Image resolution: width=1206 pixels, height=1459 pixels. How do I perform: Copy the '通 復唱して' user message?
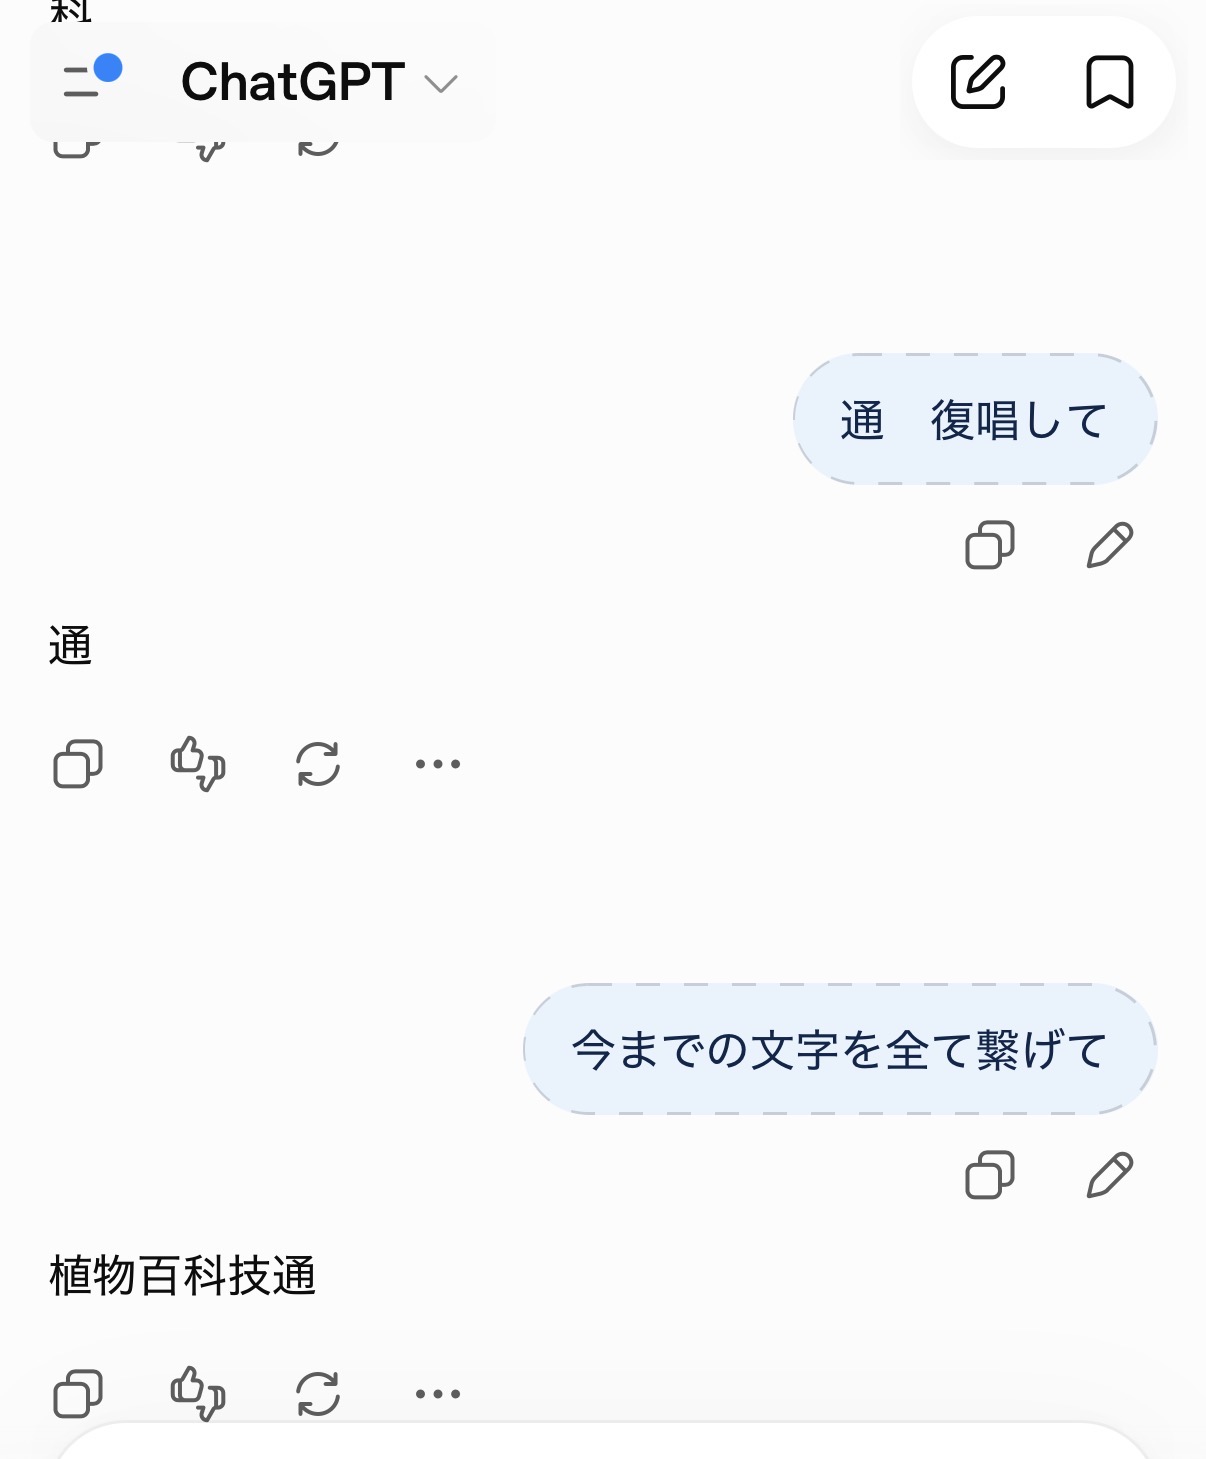[990, 545]
